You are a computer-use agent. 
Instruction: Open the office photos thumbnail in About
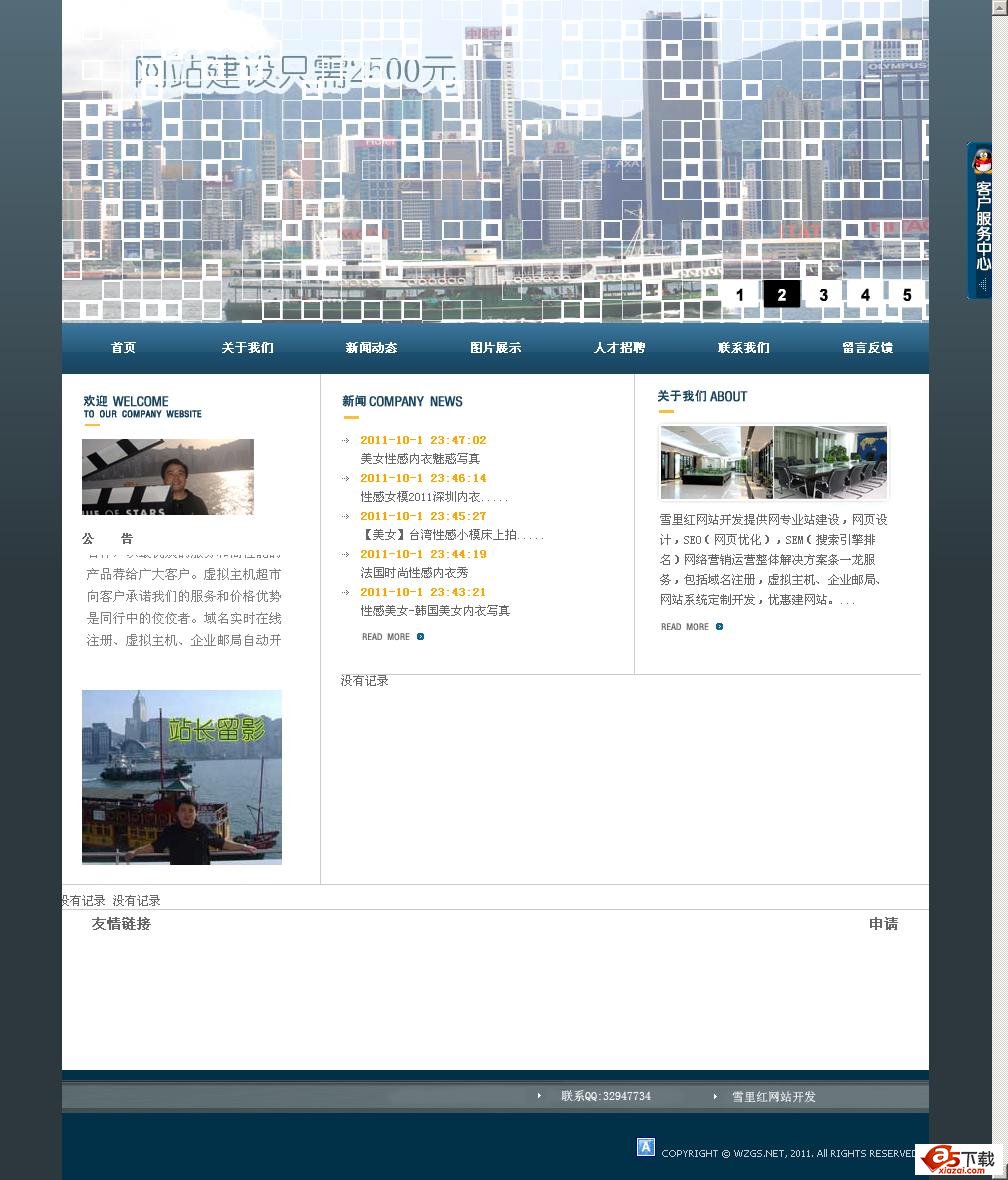click(774, 463)
